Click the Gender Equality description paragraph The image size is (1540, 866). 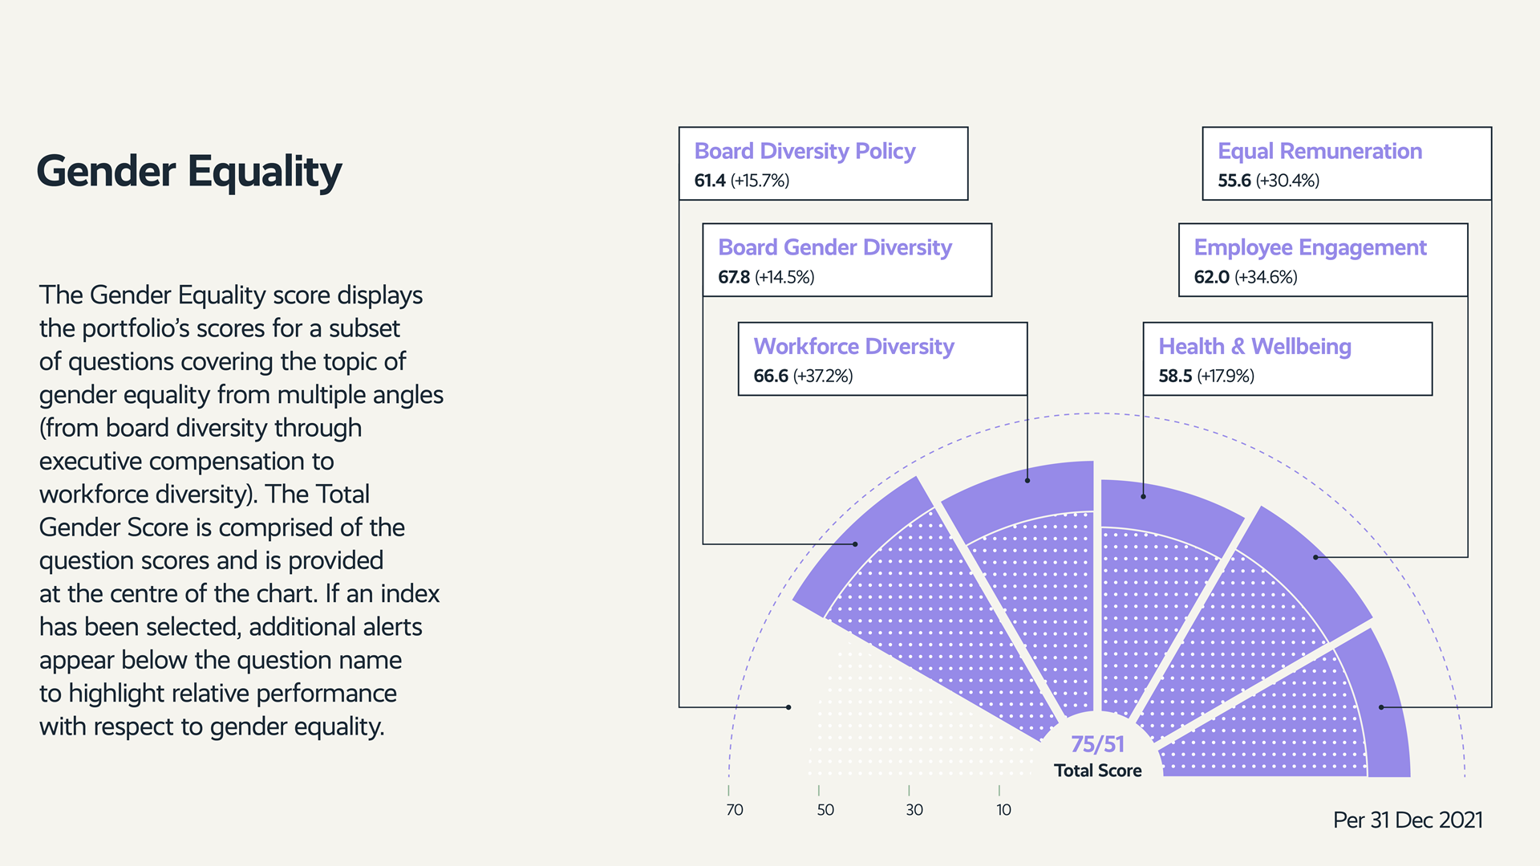240,510
